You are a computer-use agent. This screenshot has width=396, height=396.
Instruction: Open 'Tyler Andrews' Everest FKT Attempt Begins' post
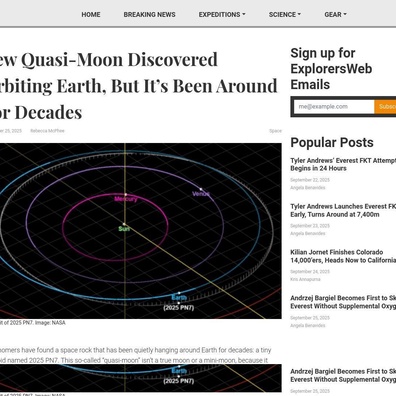click(x=343, y=164)
